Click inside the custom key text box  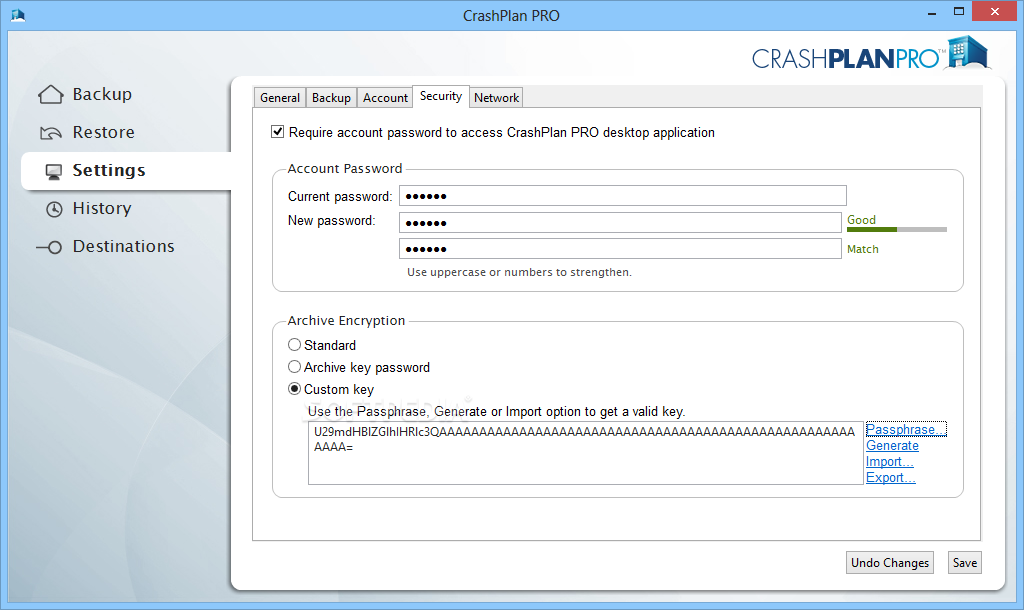586,453
